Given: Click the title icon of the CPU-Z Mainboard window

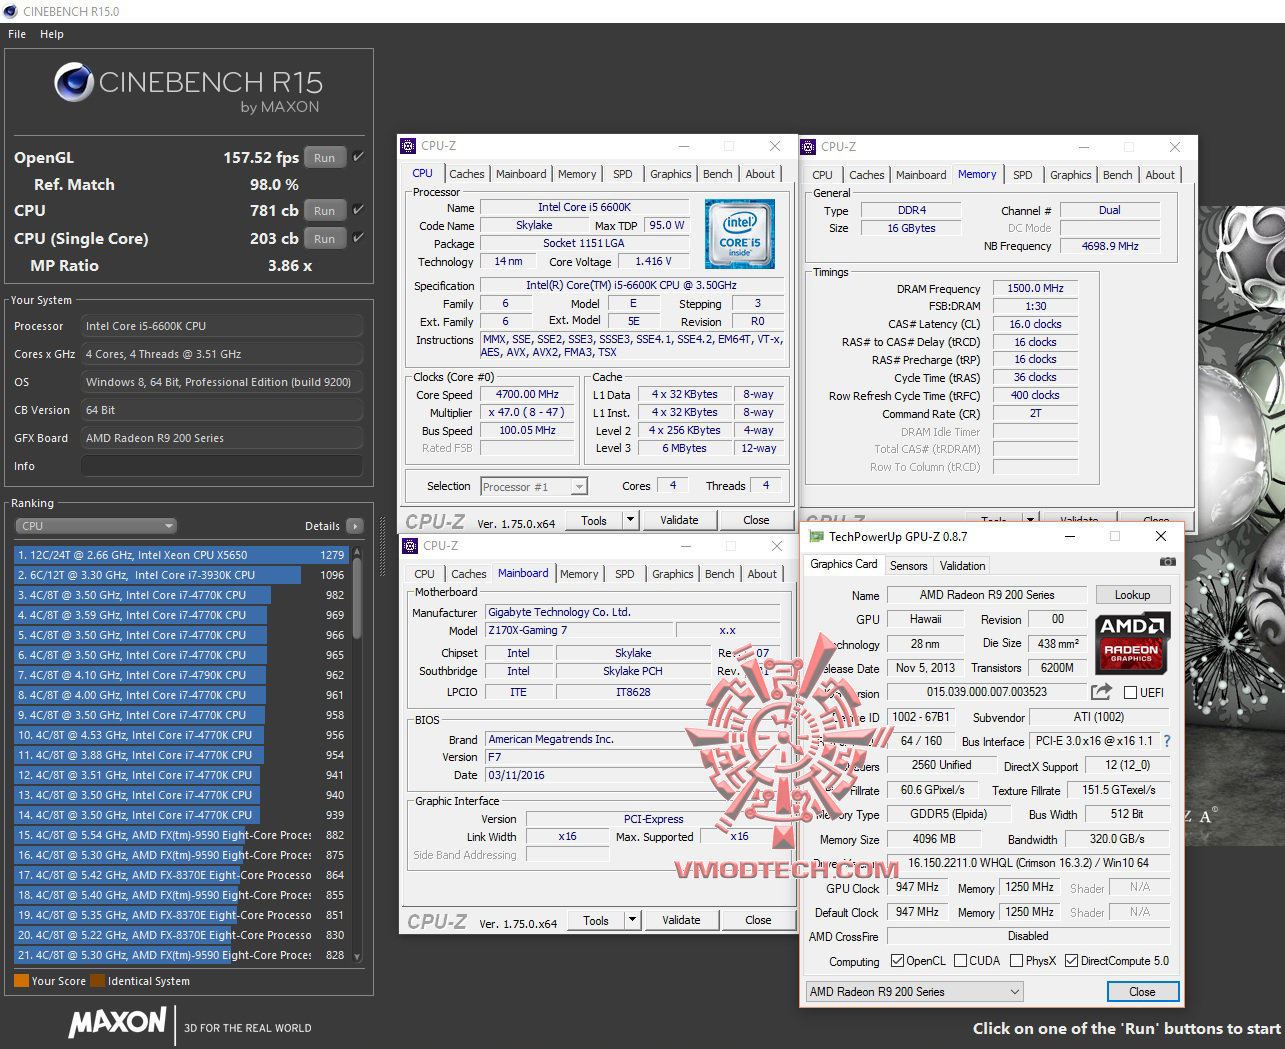Looking at the screenshot, I should tap(408, 546).
